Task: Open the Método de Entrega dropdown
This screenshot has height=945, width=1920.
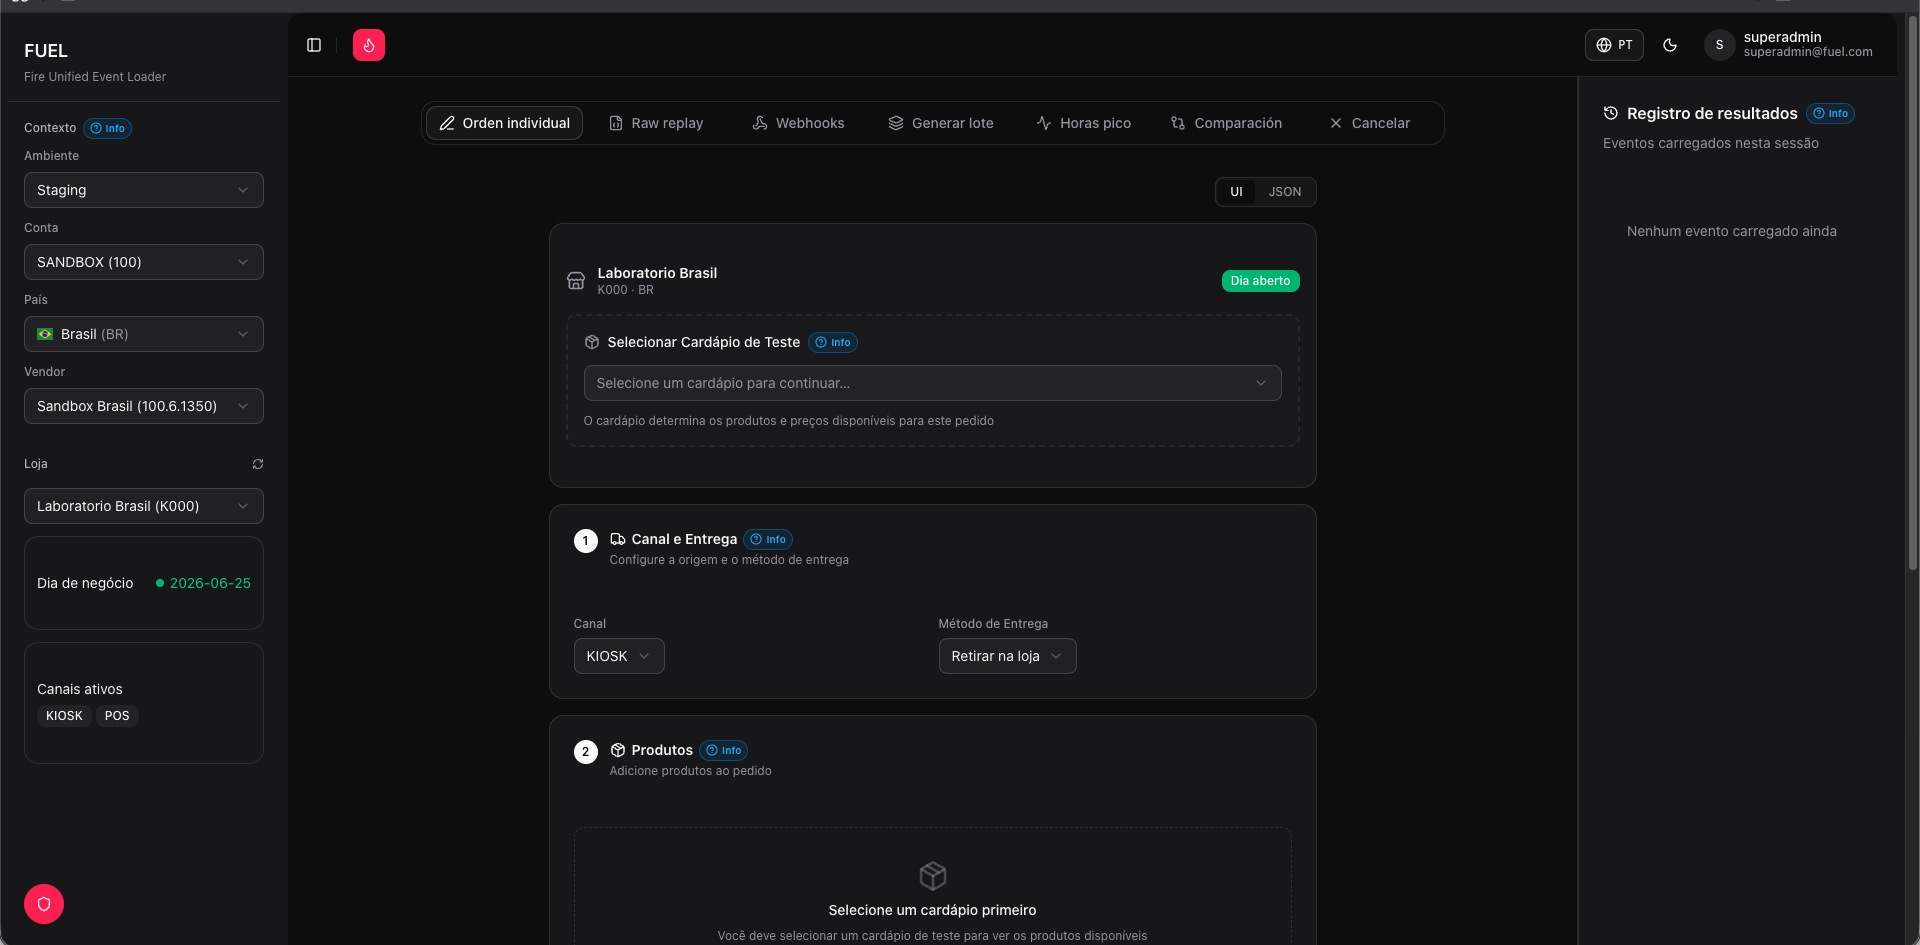Action: [x=1008, y=656]
